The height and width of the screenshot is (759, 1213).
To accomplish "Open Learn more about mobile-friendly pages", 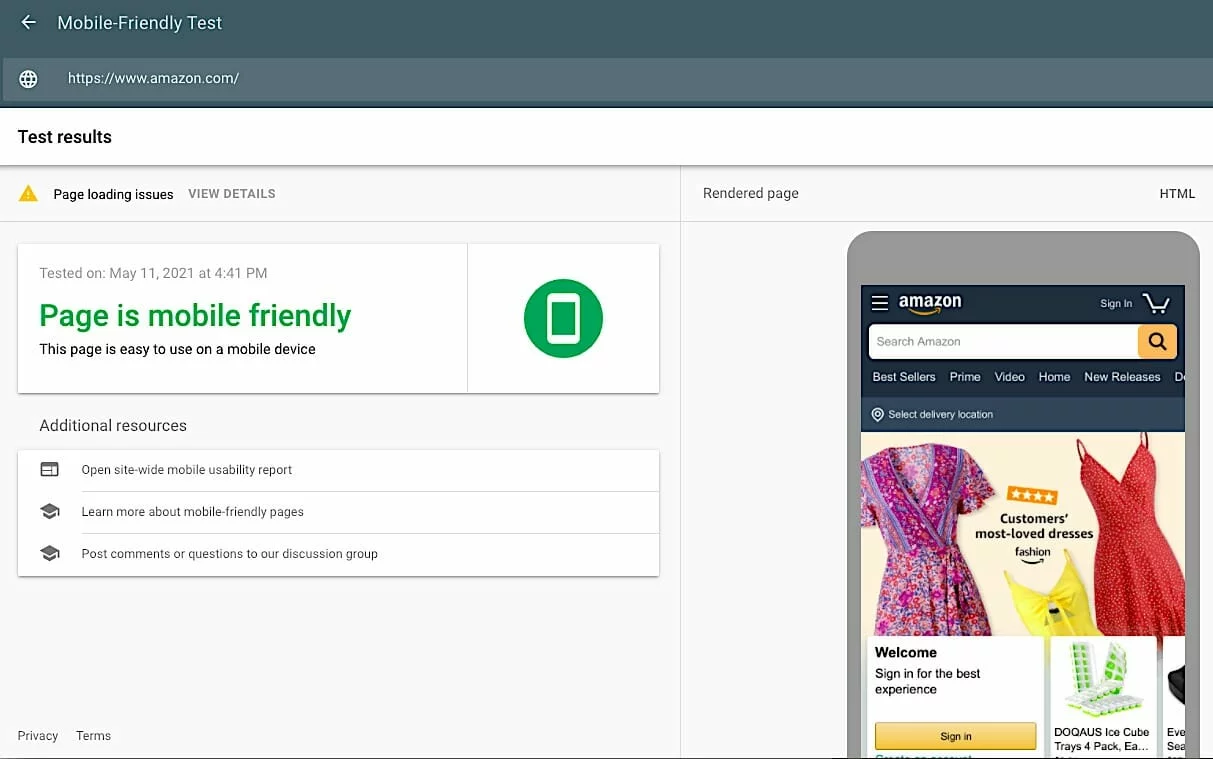I will (x=338, y=512).
